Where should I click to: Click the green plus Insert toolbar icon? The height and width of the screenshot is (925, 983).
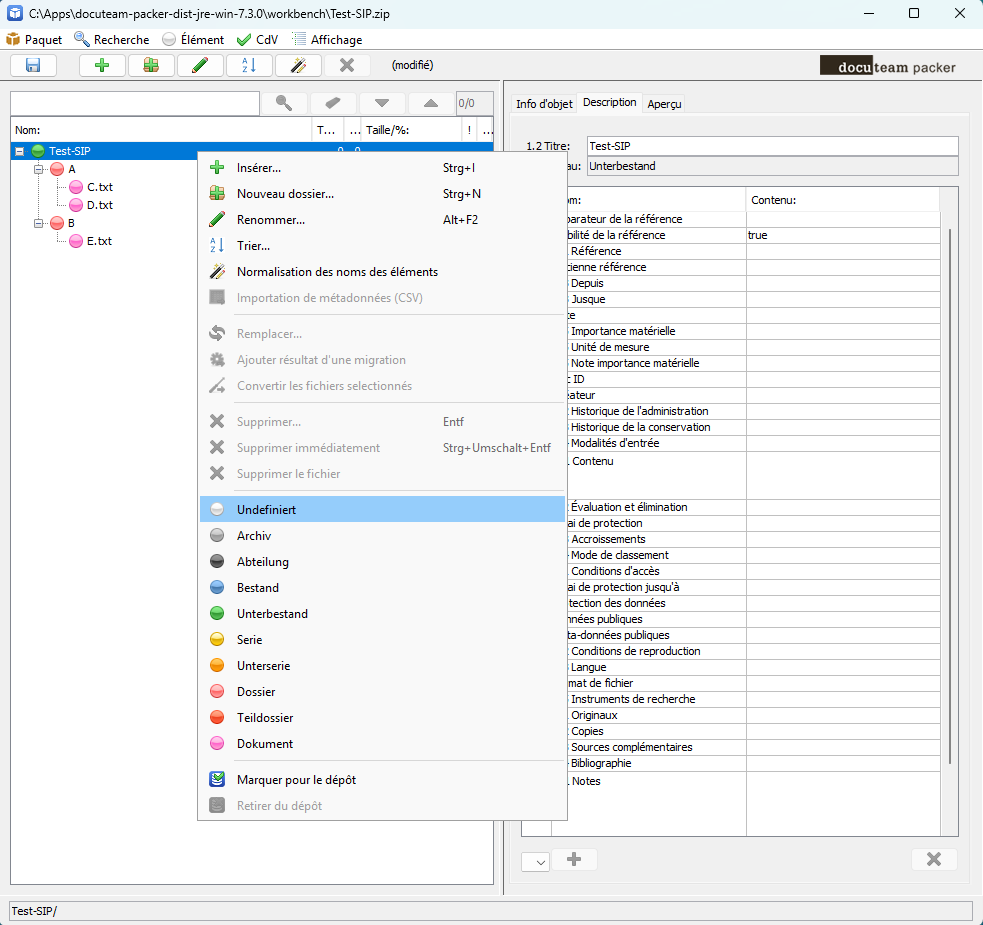(102, 65)
